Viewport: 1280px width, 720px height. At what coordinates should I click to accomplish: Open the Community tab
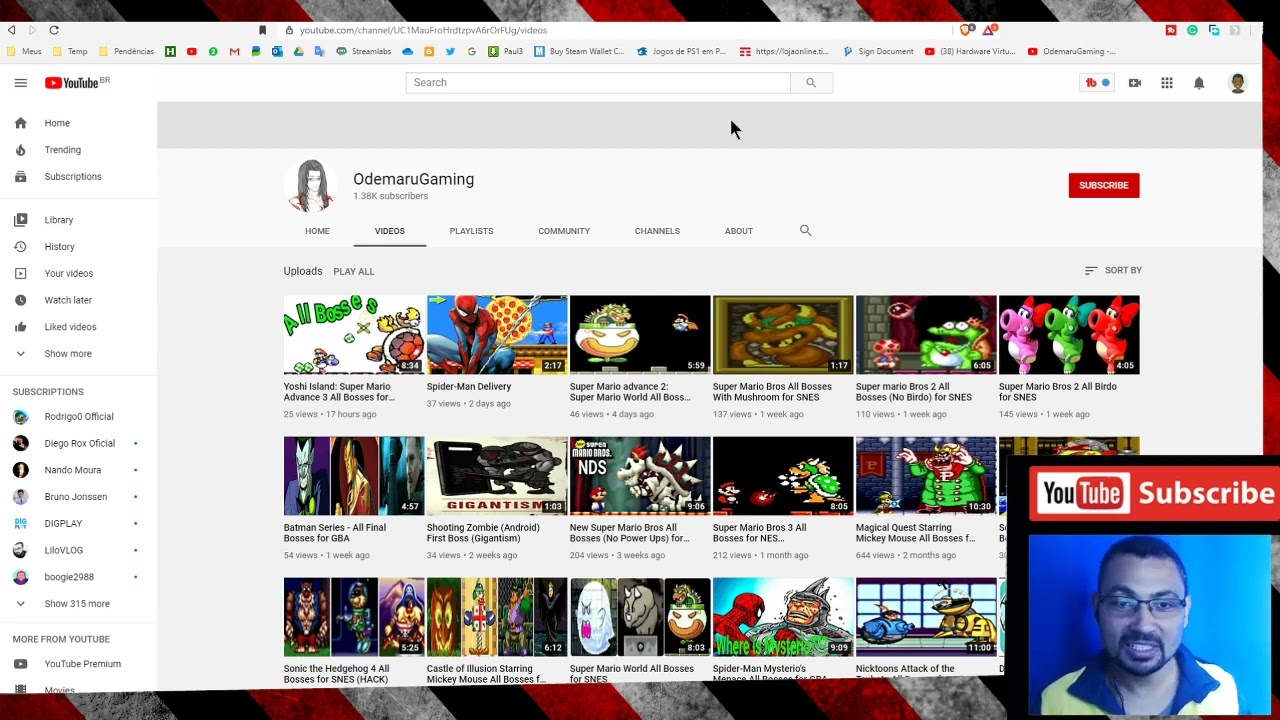pyautogui.click(x=564, y=231)
